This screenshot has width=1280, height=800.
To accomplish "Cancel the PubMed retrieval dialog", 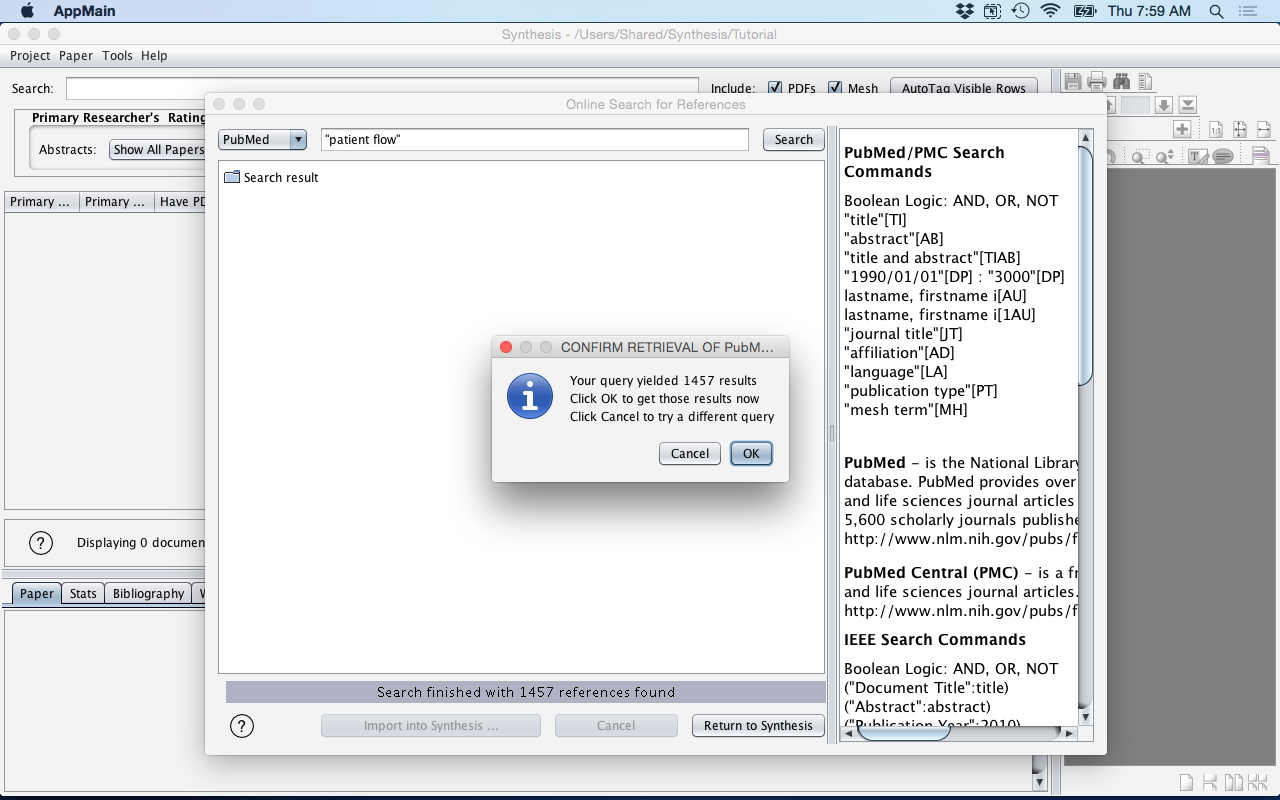I will point(690,453).
